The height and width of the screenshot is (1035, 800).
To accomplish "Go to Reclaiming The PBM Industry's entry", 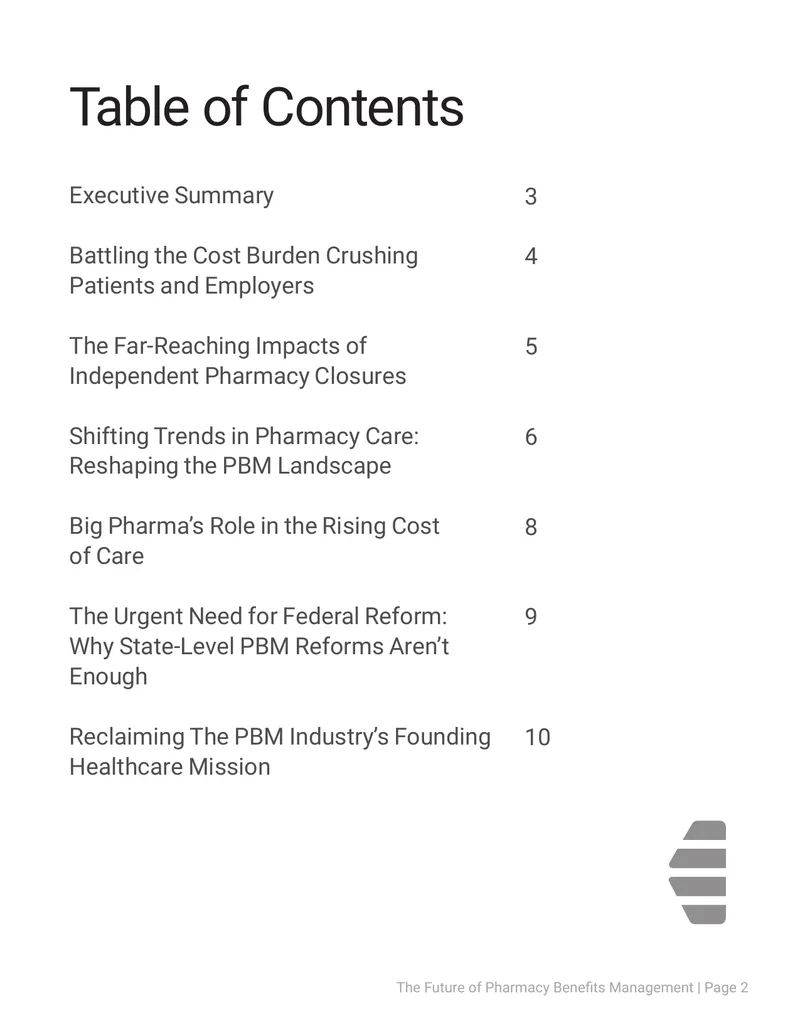I will [x=280, y=752].
